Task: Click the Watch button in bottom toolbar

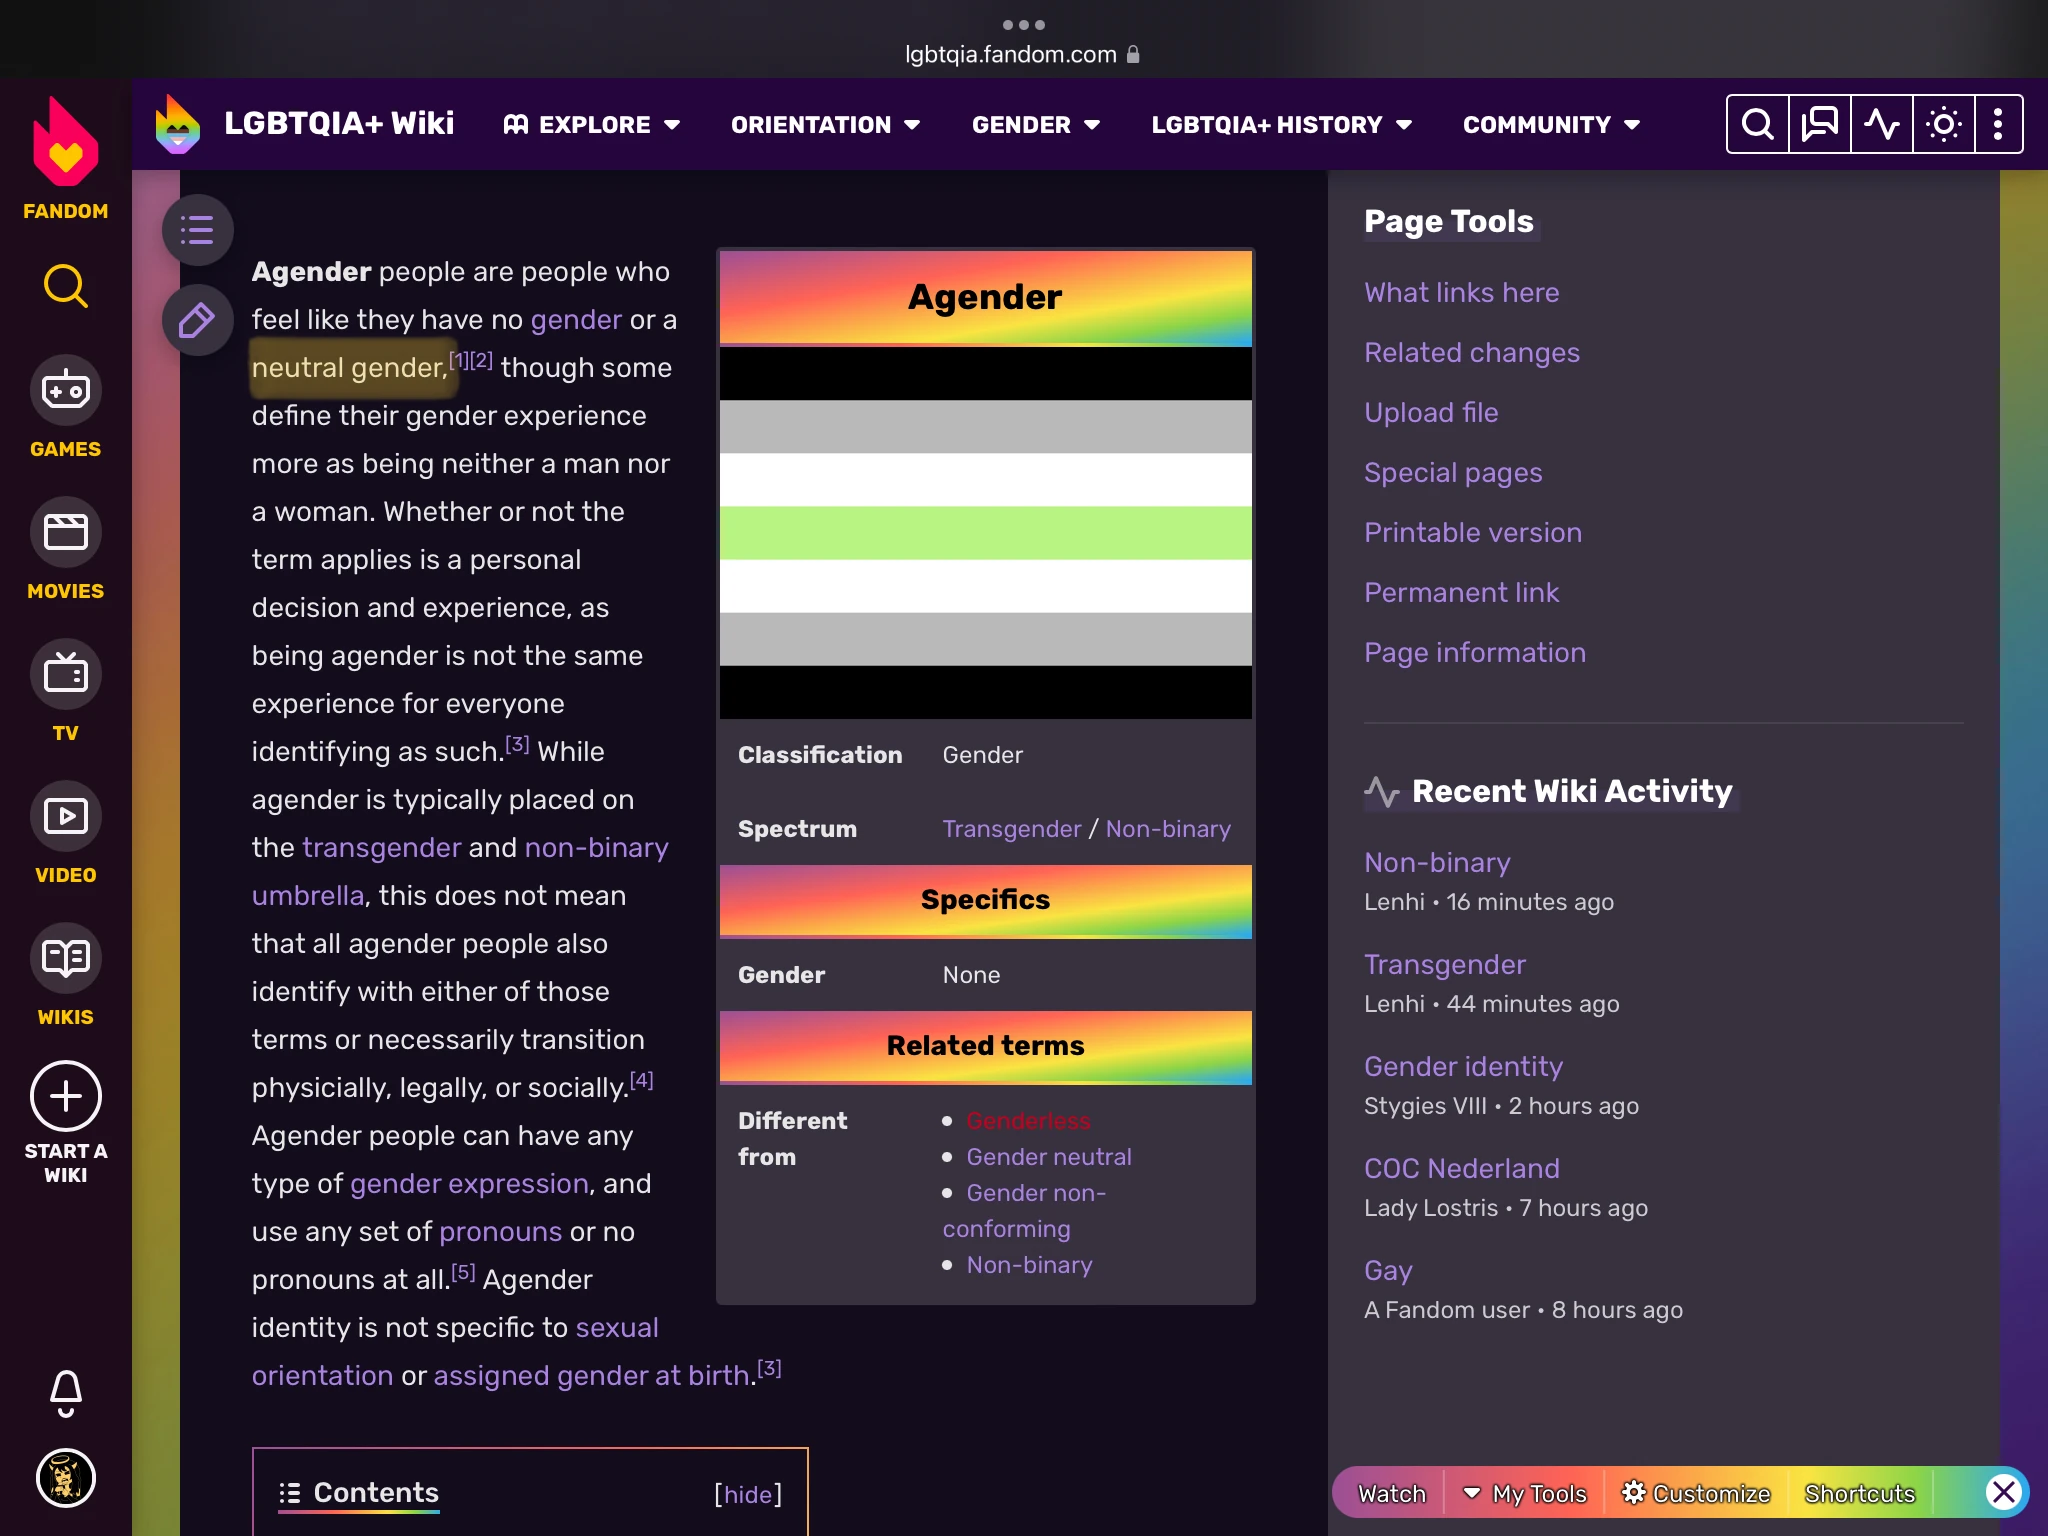Action: coord(1391,1493)
